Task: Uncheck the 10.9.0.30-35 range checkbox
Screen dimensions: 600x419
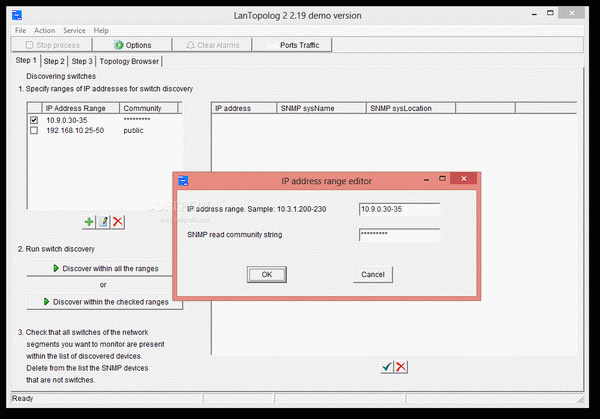Action: point(34,120)
